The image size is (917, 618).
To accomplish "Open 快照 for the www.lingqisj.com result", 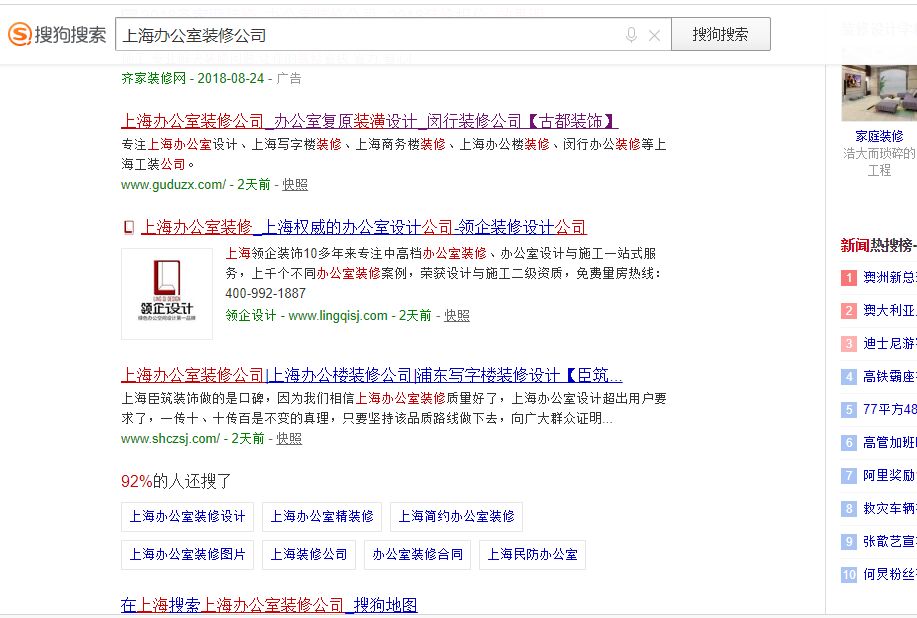I will click(457, 316).
